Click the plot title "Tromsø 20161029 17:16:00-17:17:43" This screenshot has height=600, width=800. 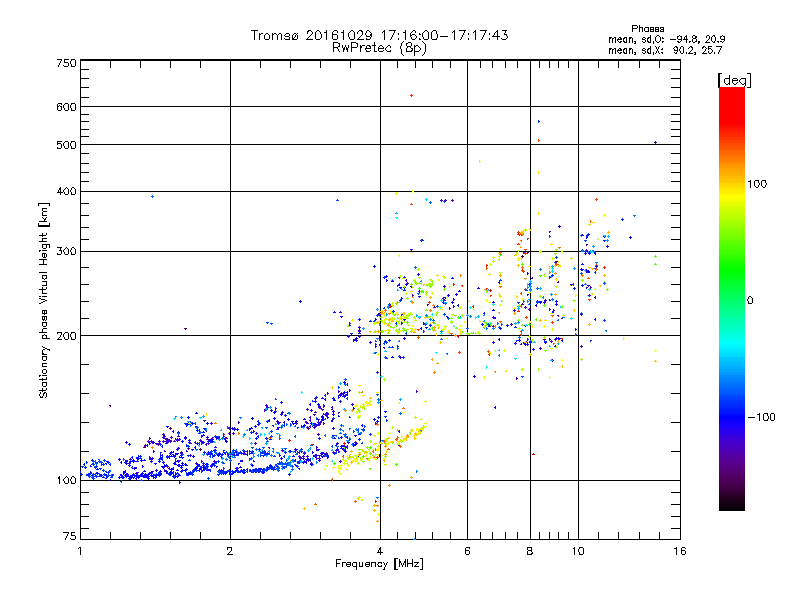click(x=379, y=35)
